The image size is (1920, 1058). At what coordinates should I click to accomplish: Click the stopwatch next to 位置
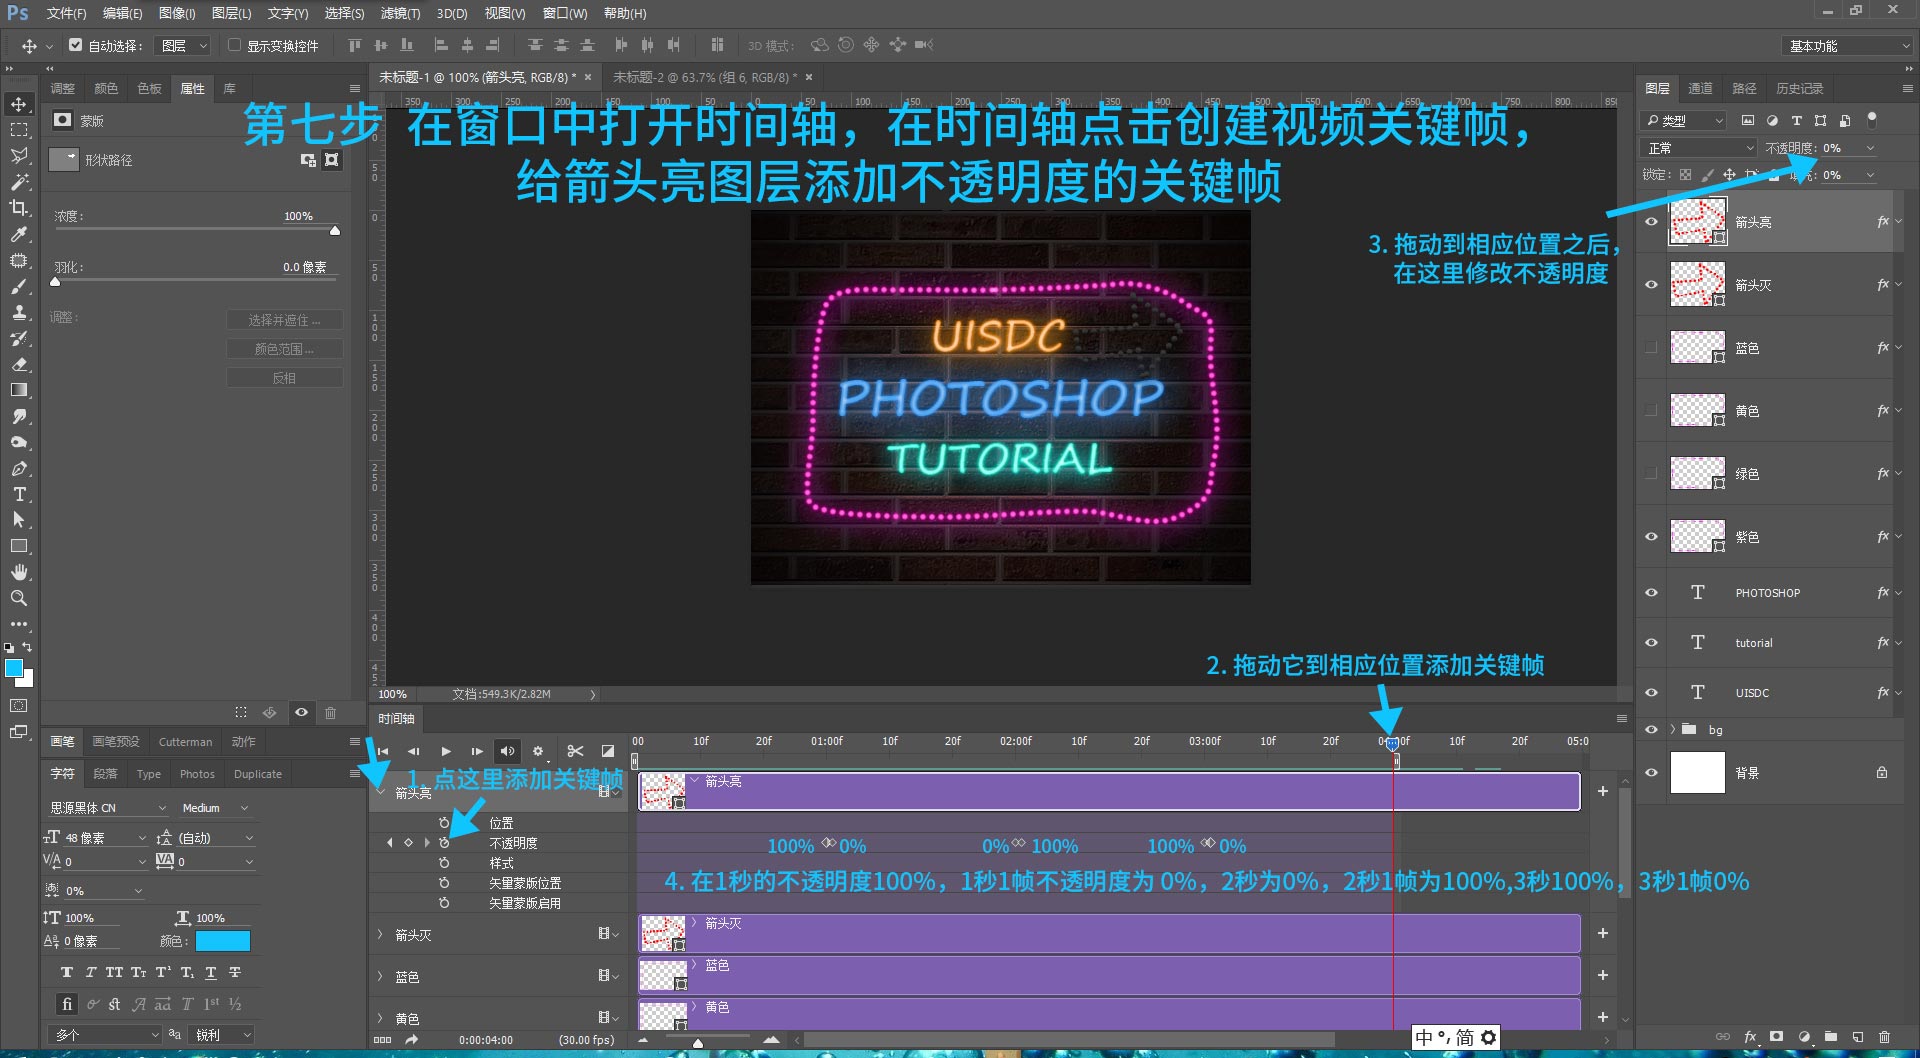444,823
